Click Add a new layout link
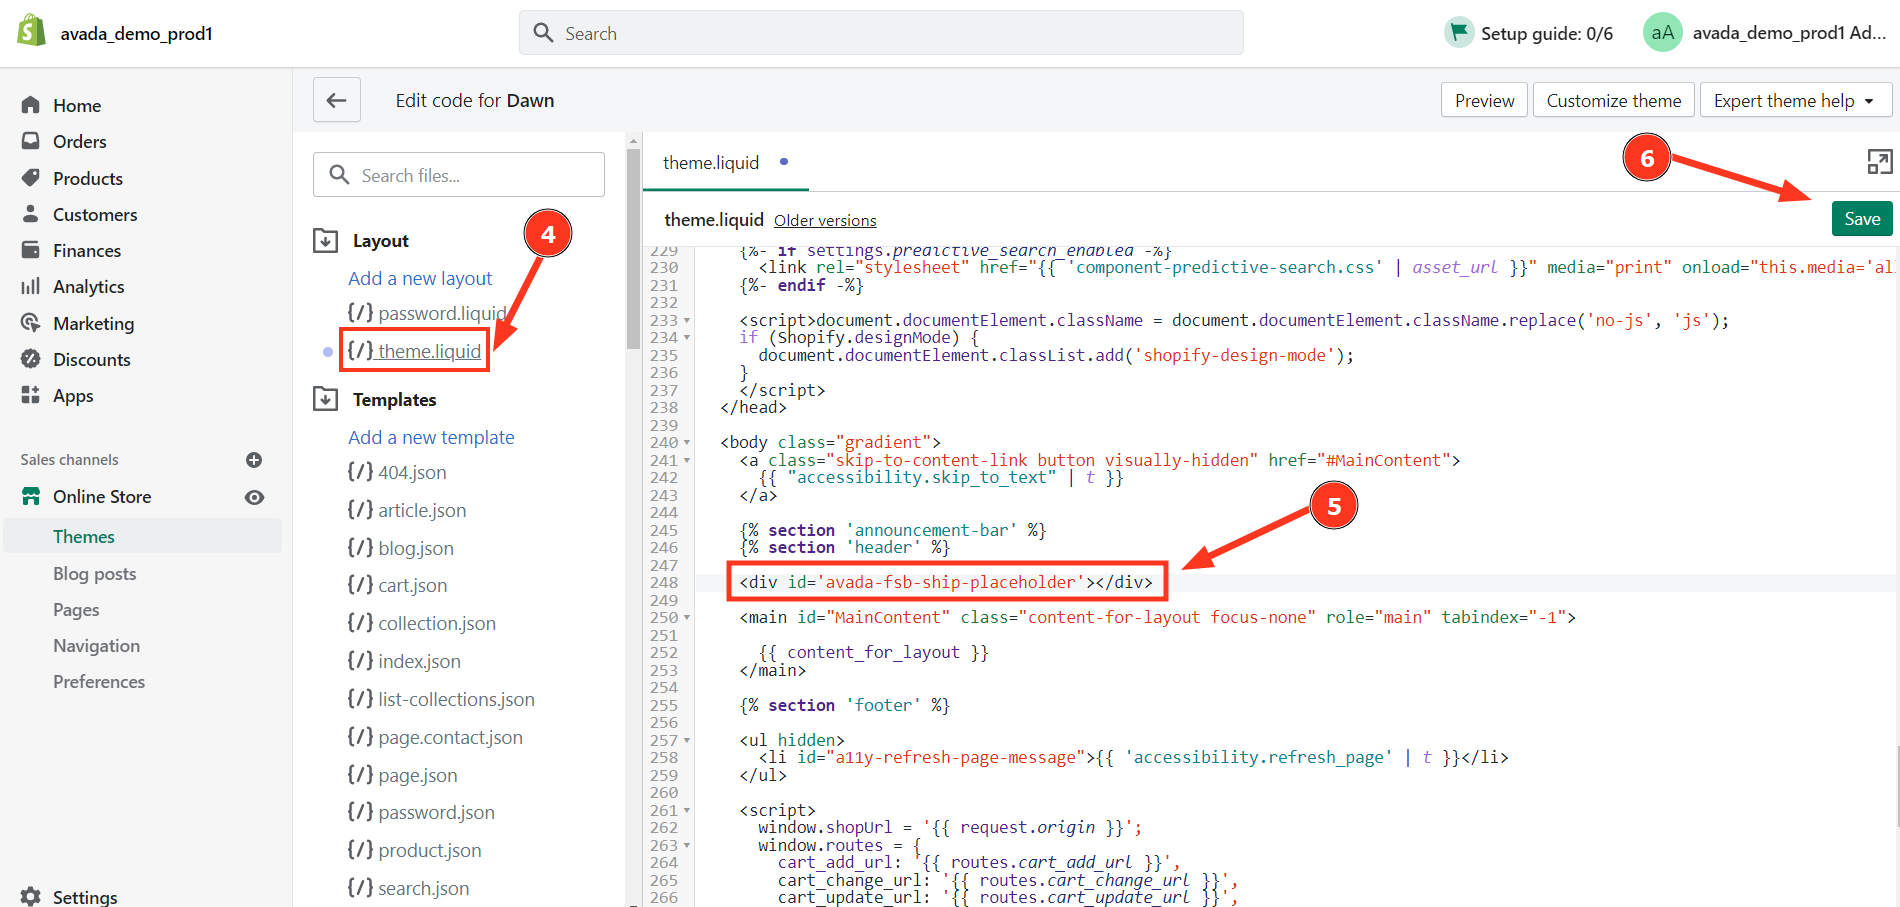This screenshot has width=1900, height=907. [x=420, y=278]
